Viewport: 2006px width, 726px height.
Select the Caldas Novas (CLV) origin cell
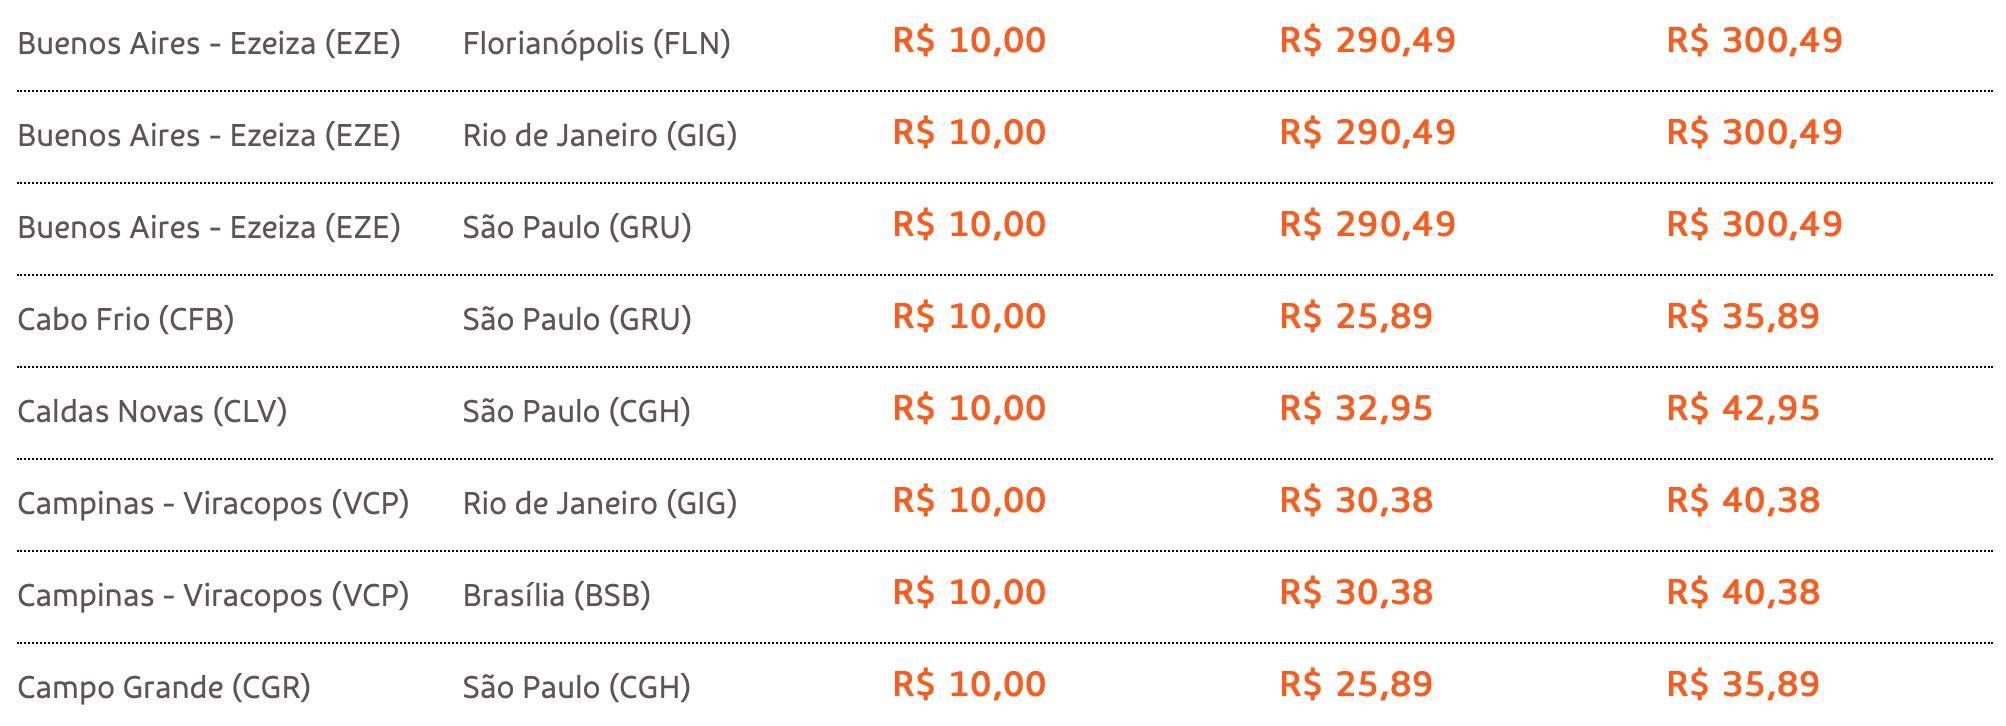152,411
